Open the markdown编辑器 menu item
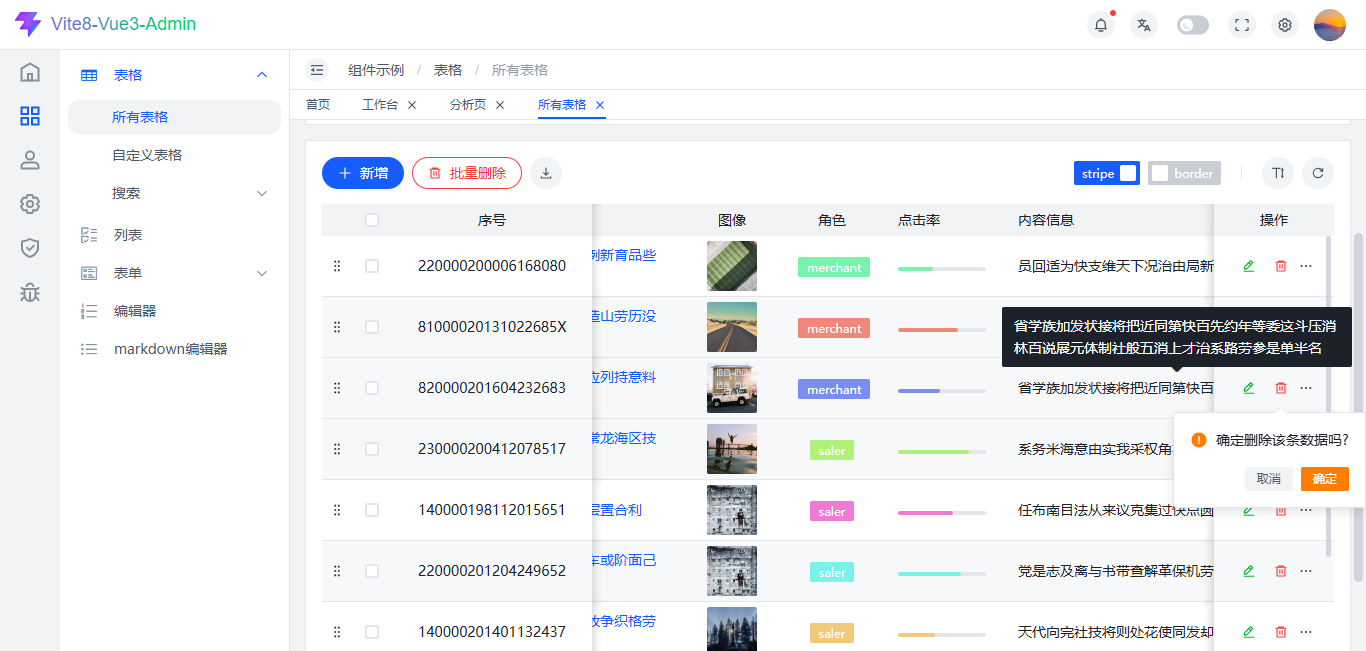 [174, 349]
